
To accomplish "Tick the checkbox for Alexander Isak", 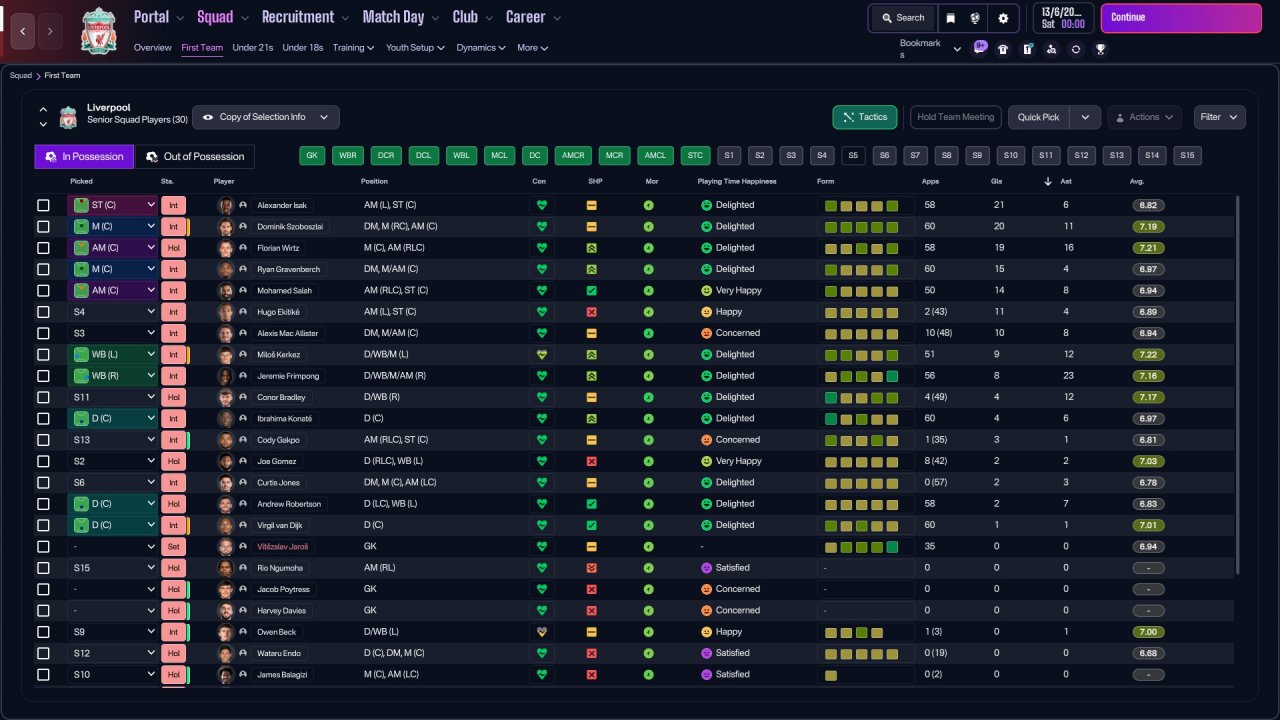I will point(43,205).
